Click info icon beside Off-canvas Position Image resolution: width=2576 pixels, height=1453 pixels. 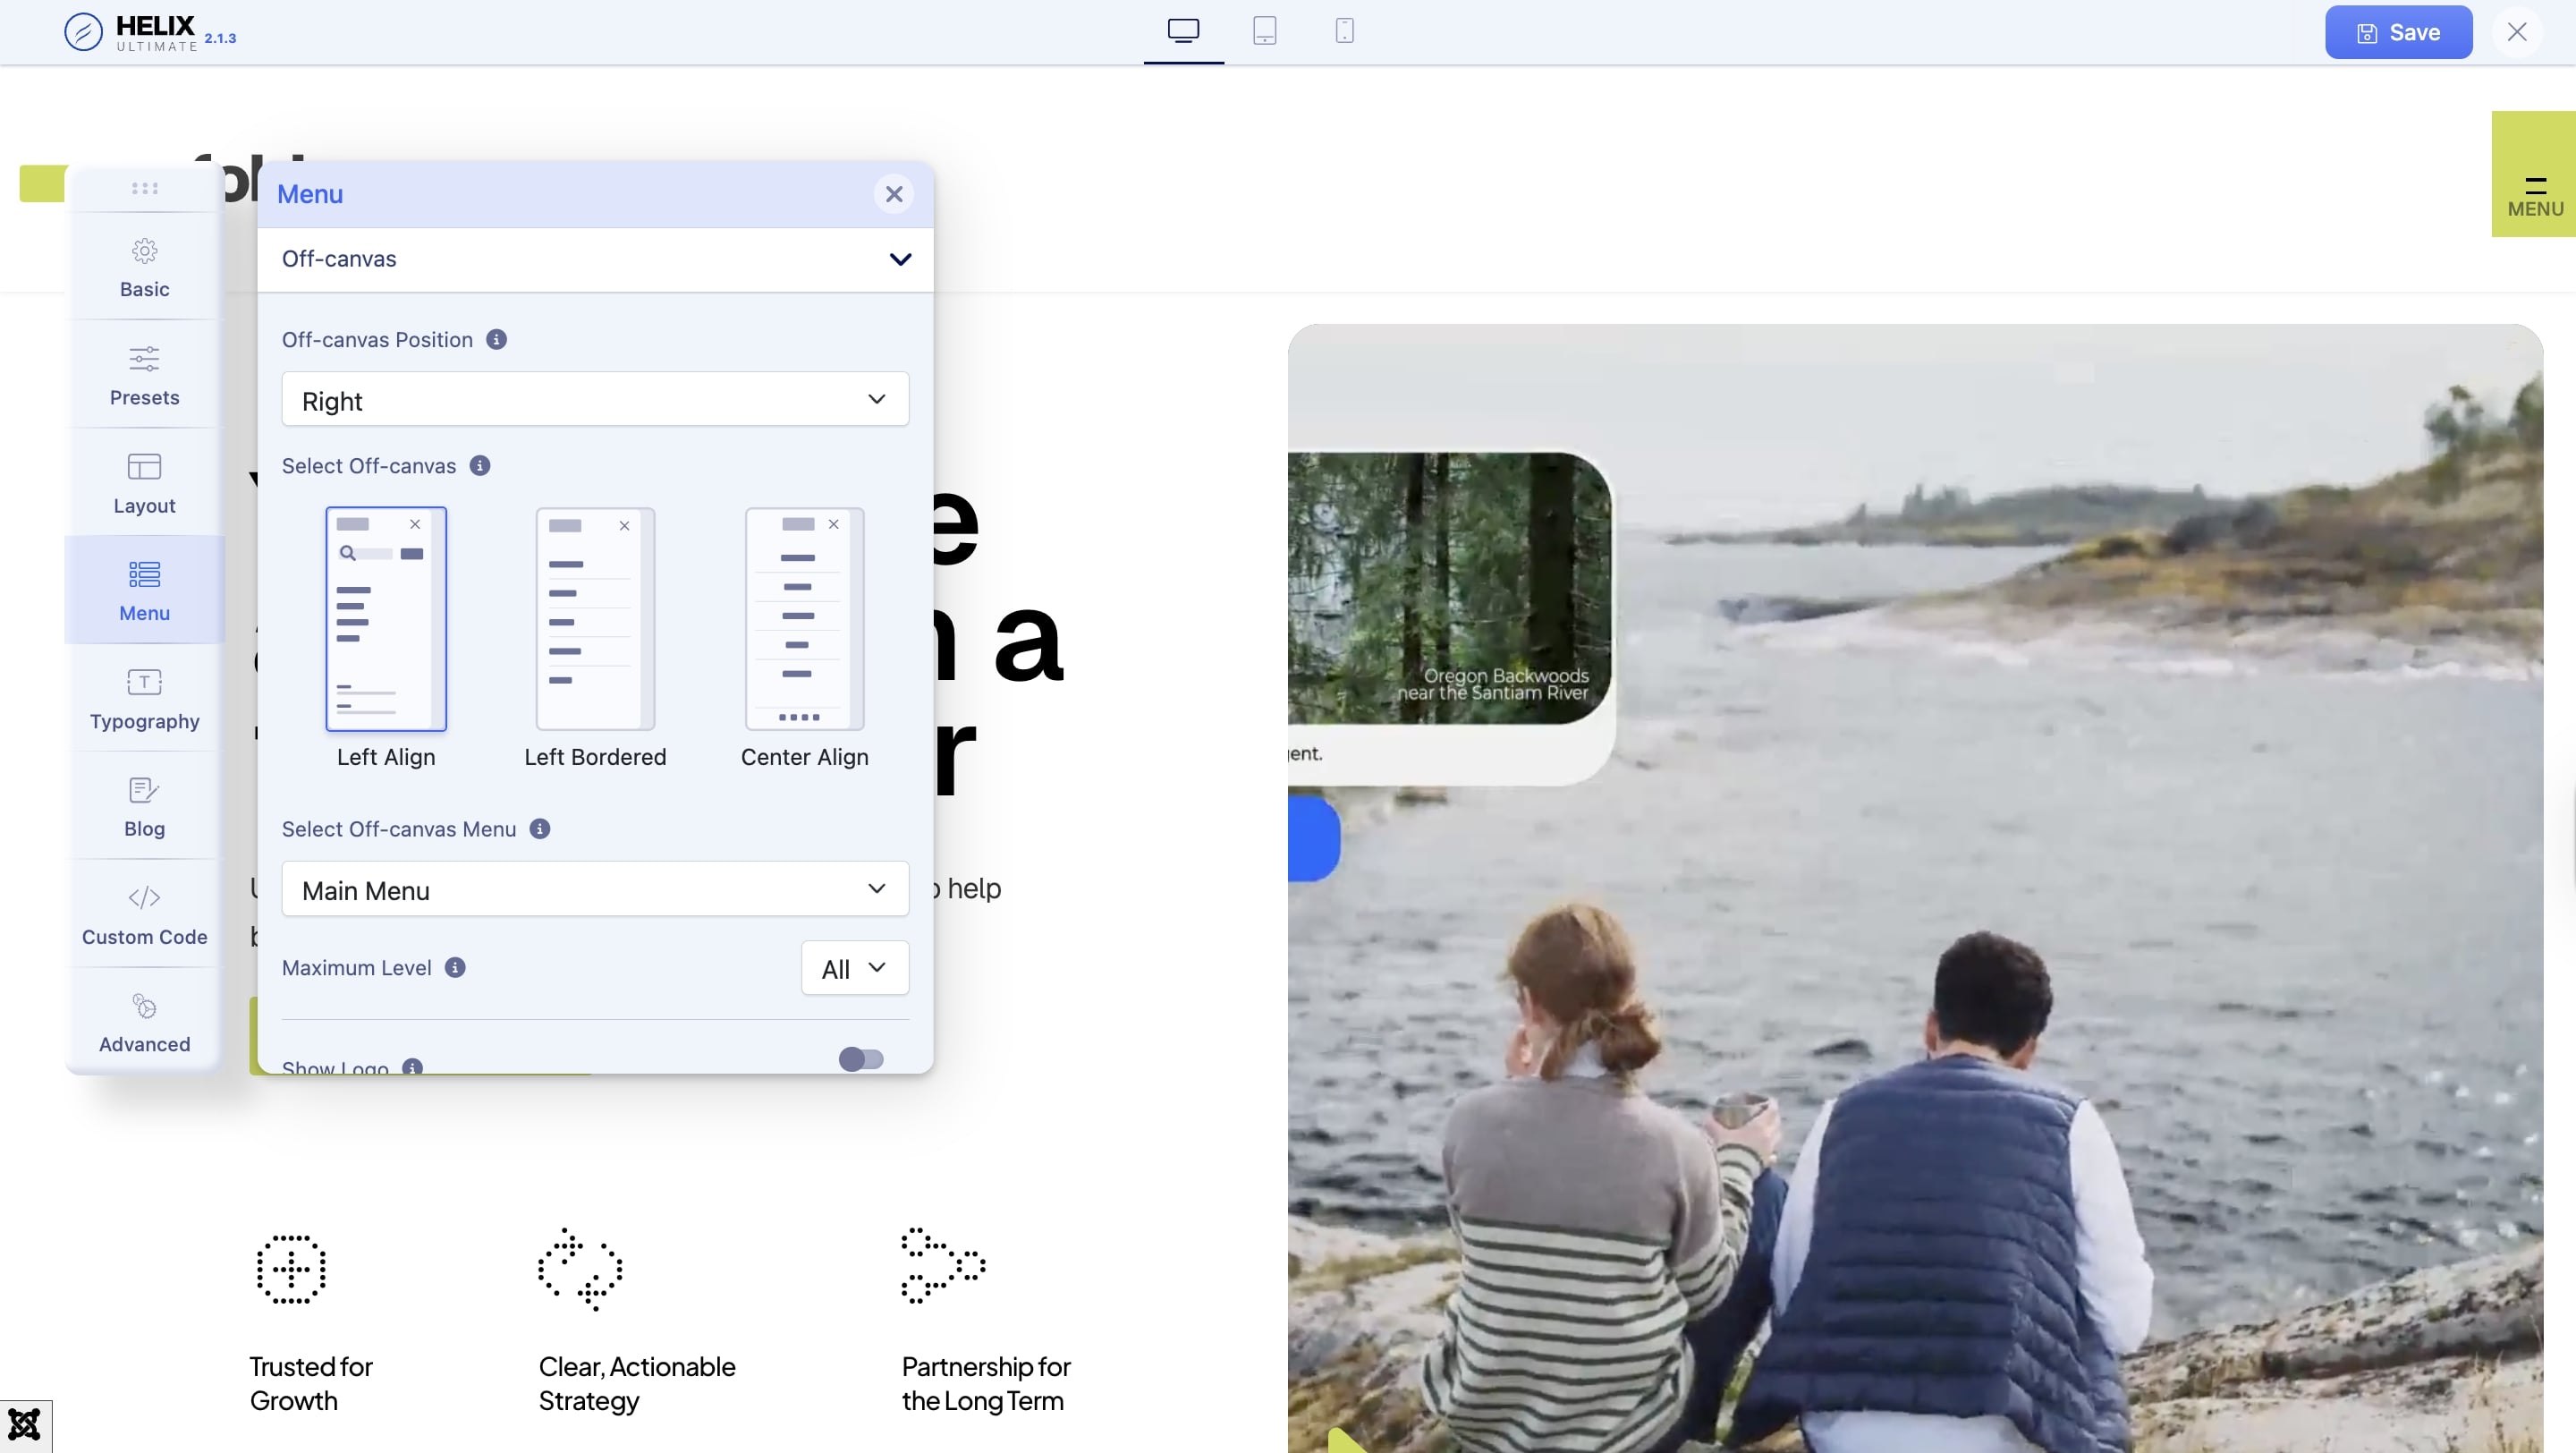[496, 340]
